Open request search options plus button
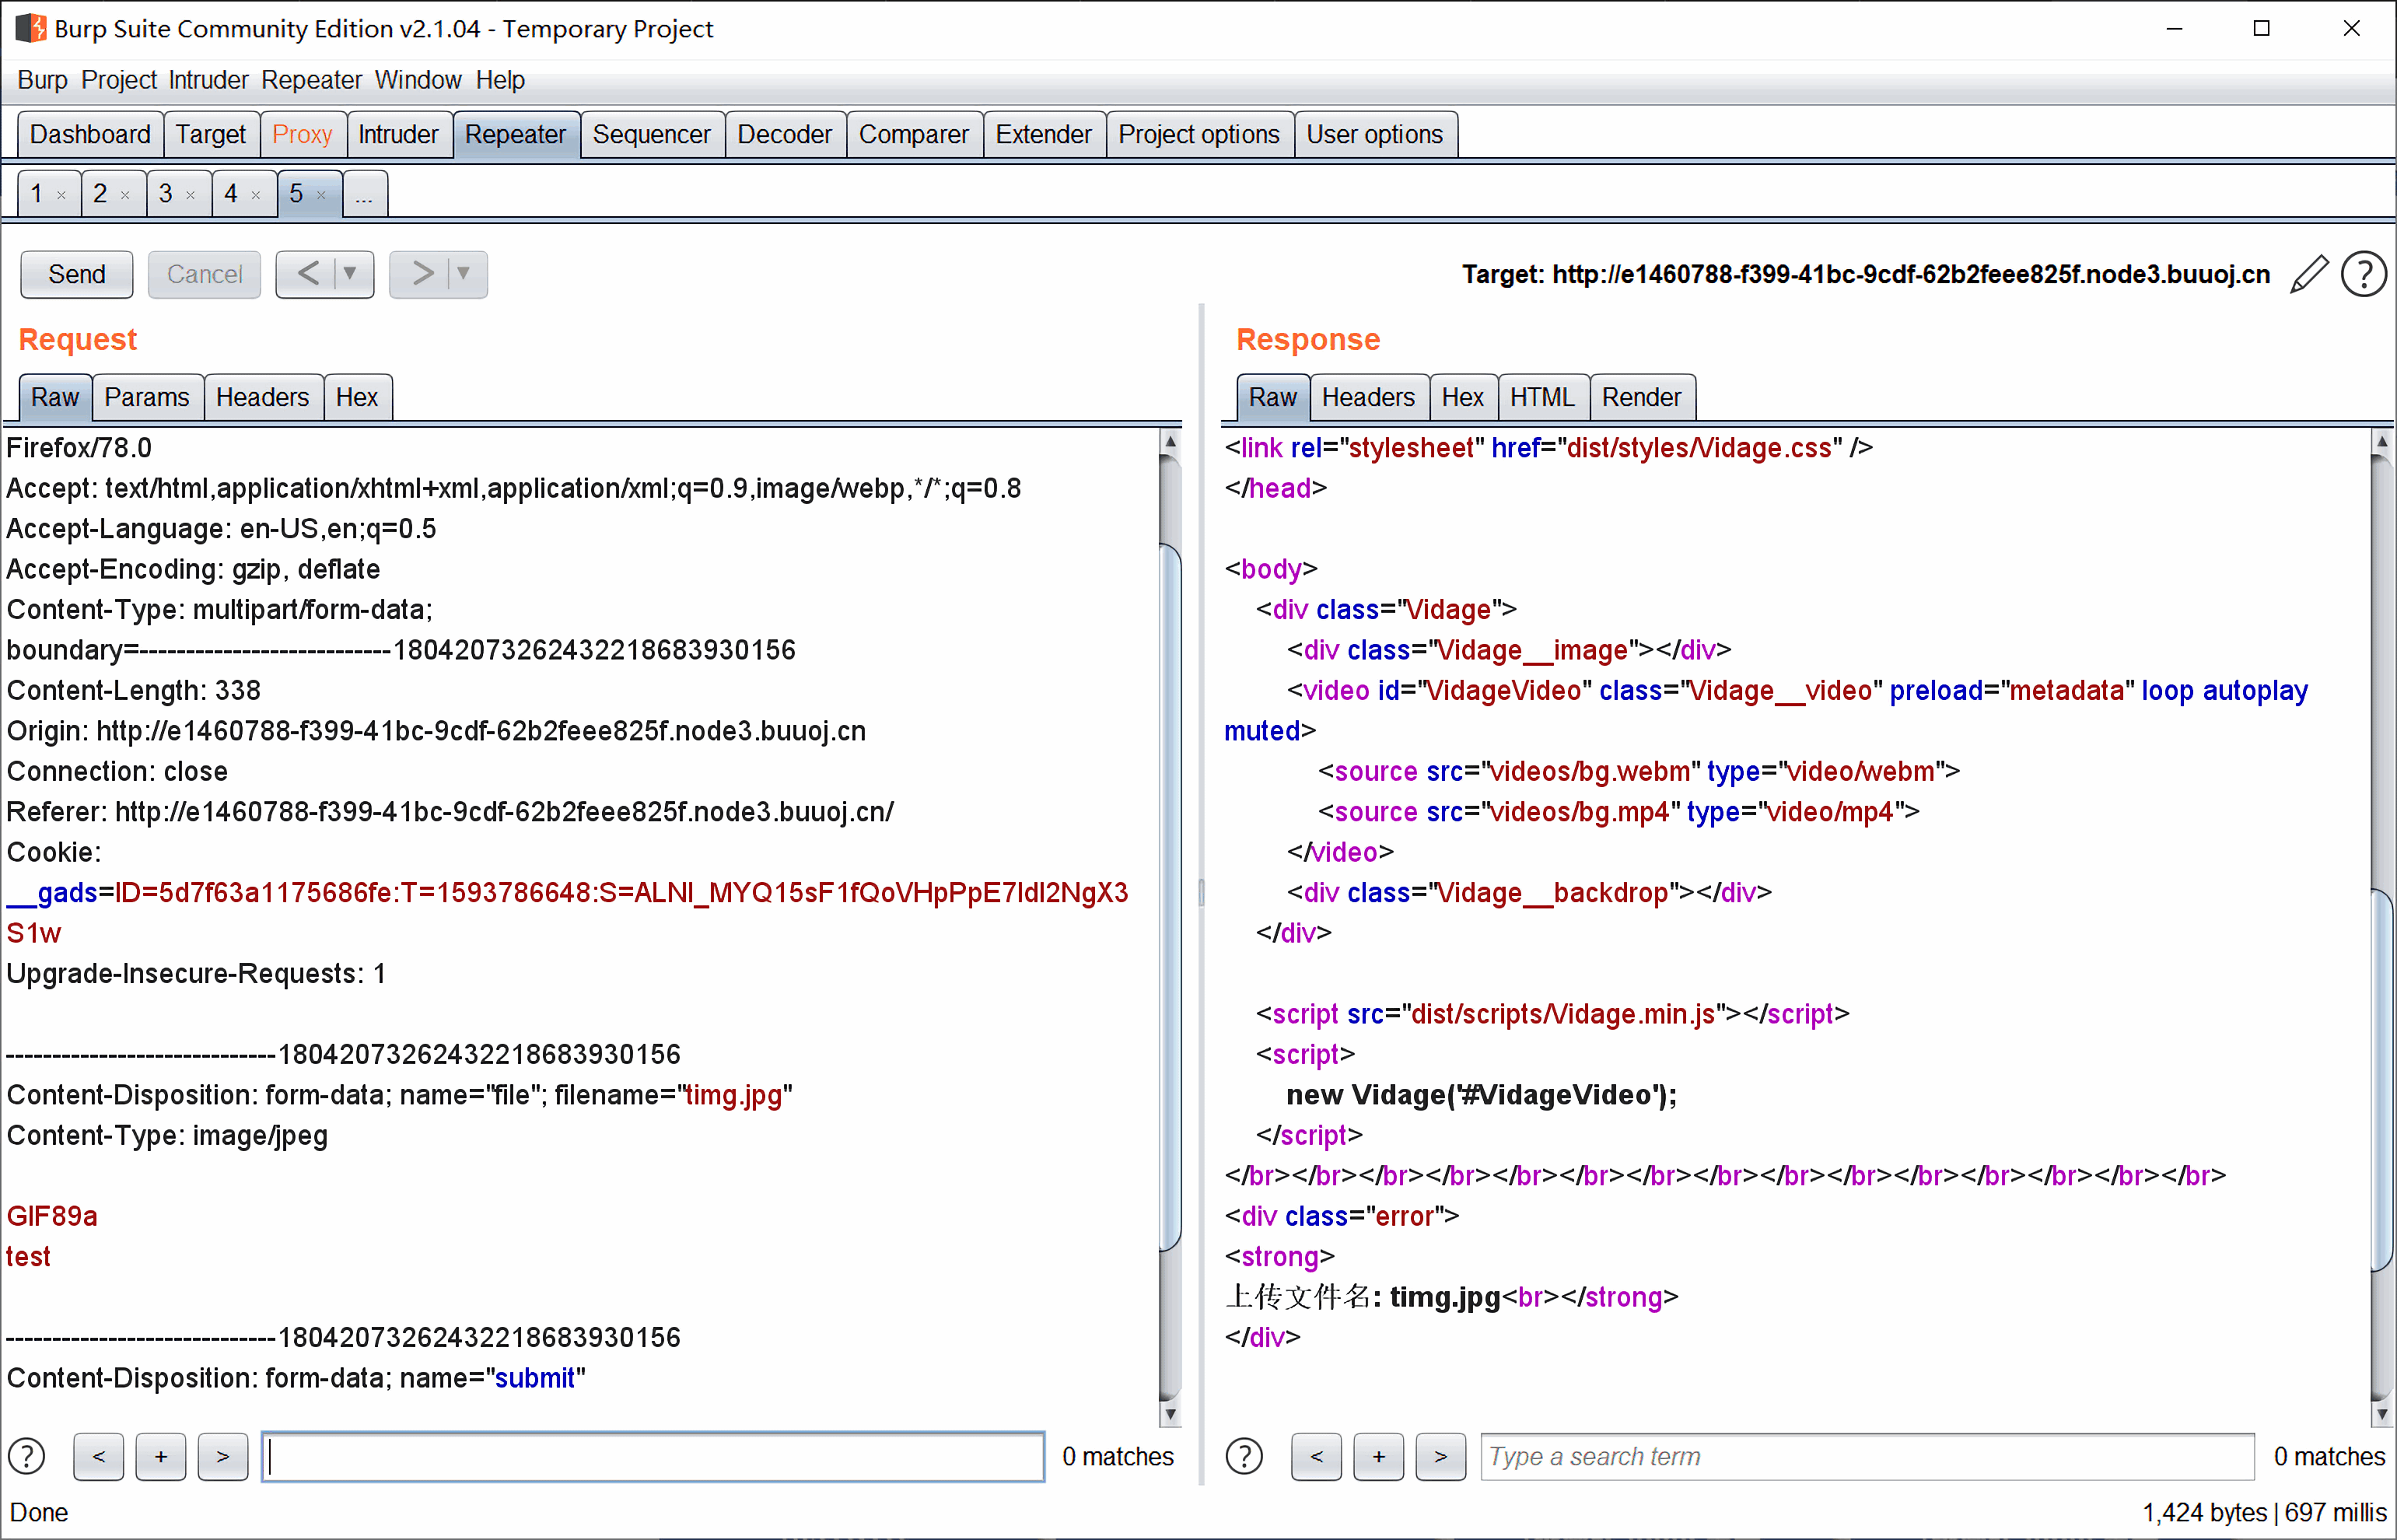This screenshot has height=1540, width=2397. pos(161,1456)
